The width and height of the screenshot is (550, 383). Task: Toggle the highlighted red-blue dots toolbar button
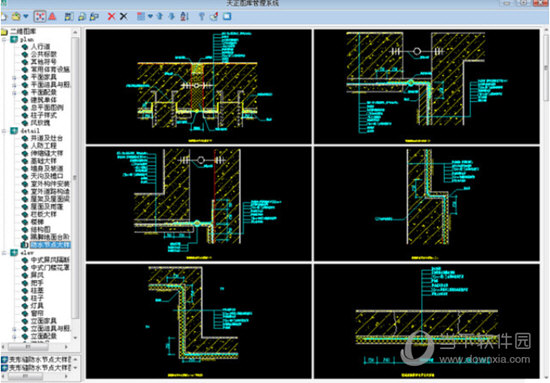40,16
